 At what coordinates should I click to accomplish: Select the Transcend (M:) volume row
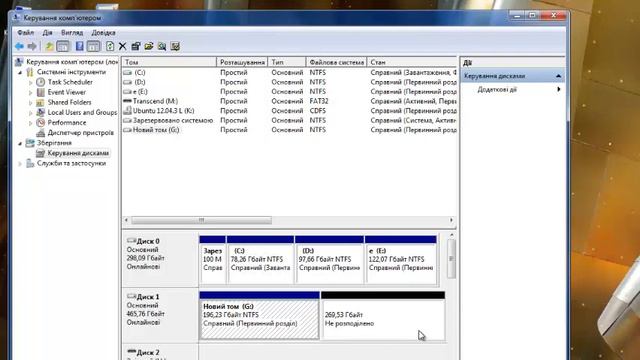(x=289, y=101)
